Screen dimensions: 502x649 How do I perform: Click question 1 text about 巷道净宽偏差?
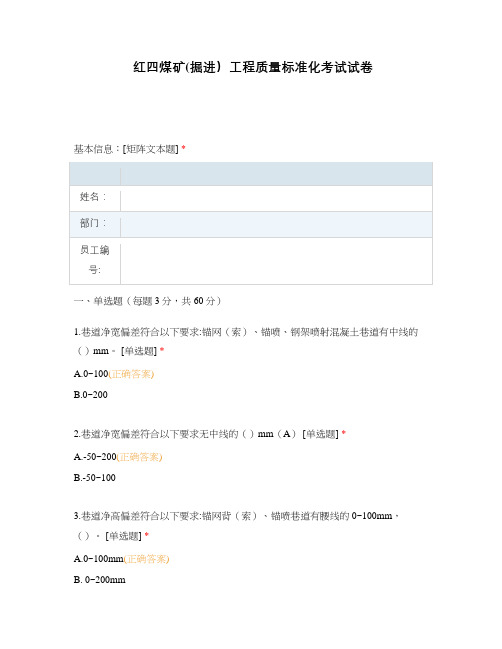click(x=246, y=341)
